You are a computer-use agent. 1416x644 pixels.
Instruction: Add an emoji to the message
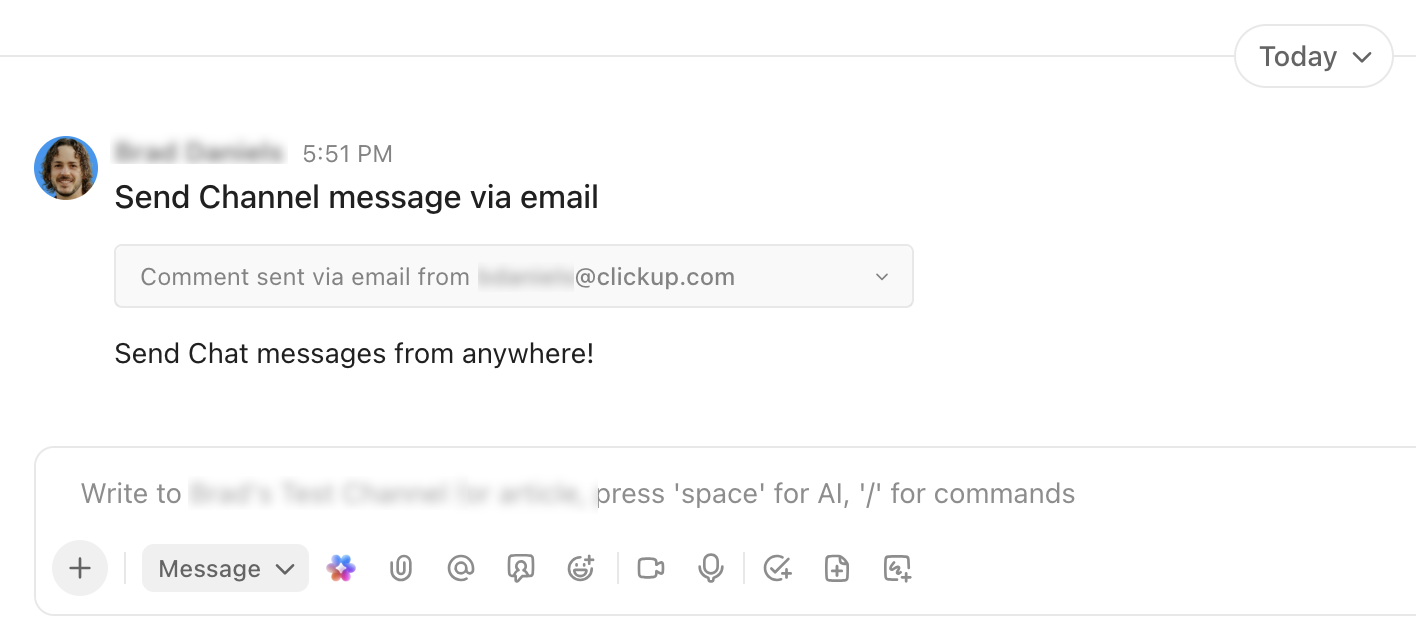(x=581, y=568)
